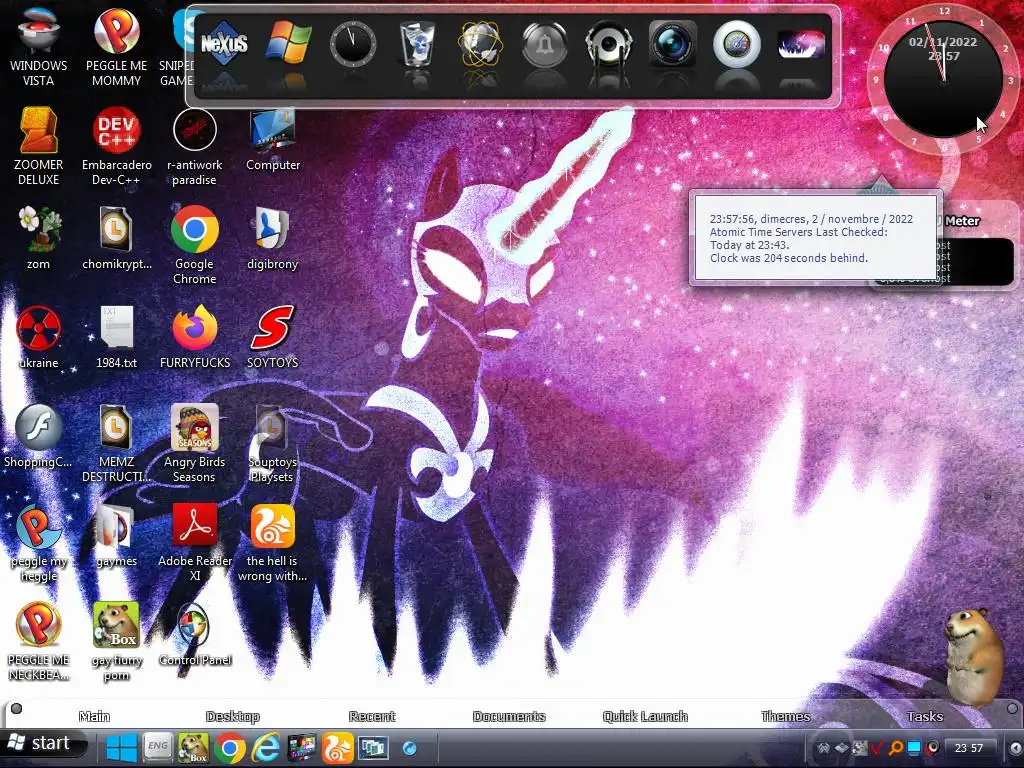This screenshot has width=1024, height=768.
Task: Click the shelf's left corner round button
Action: [x=16, y=708]
